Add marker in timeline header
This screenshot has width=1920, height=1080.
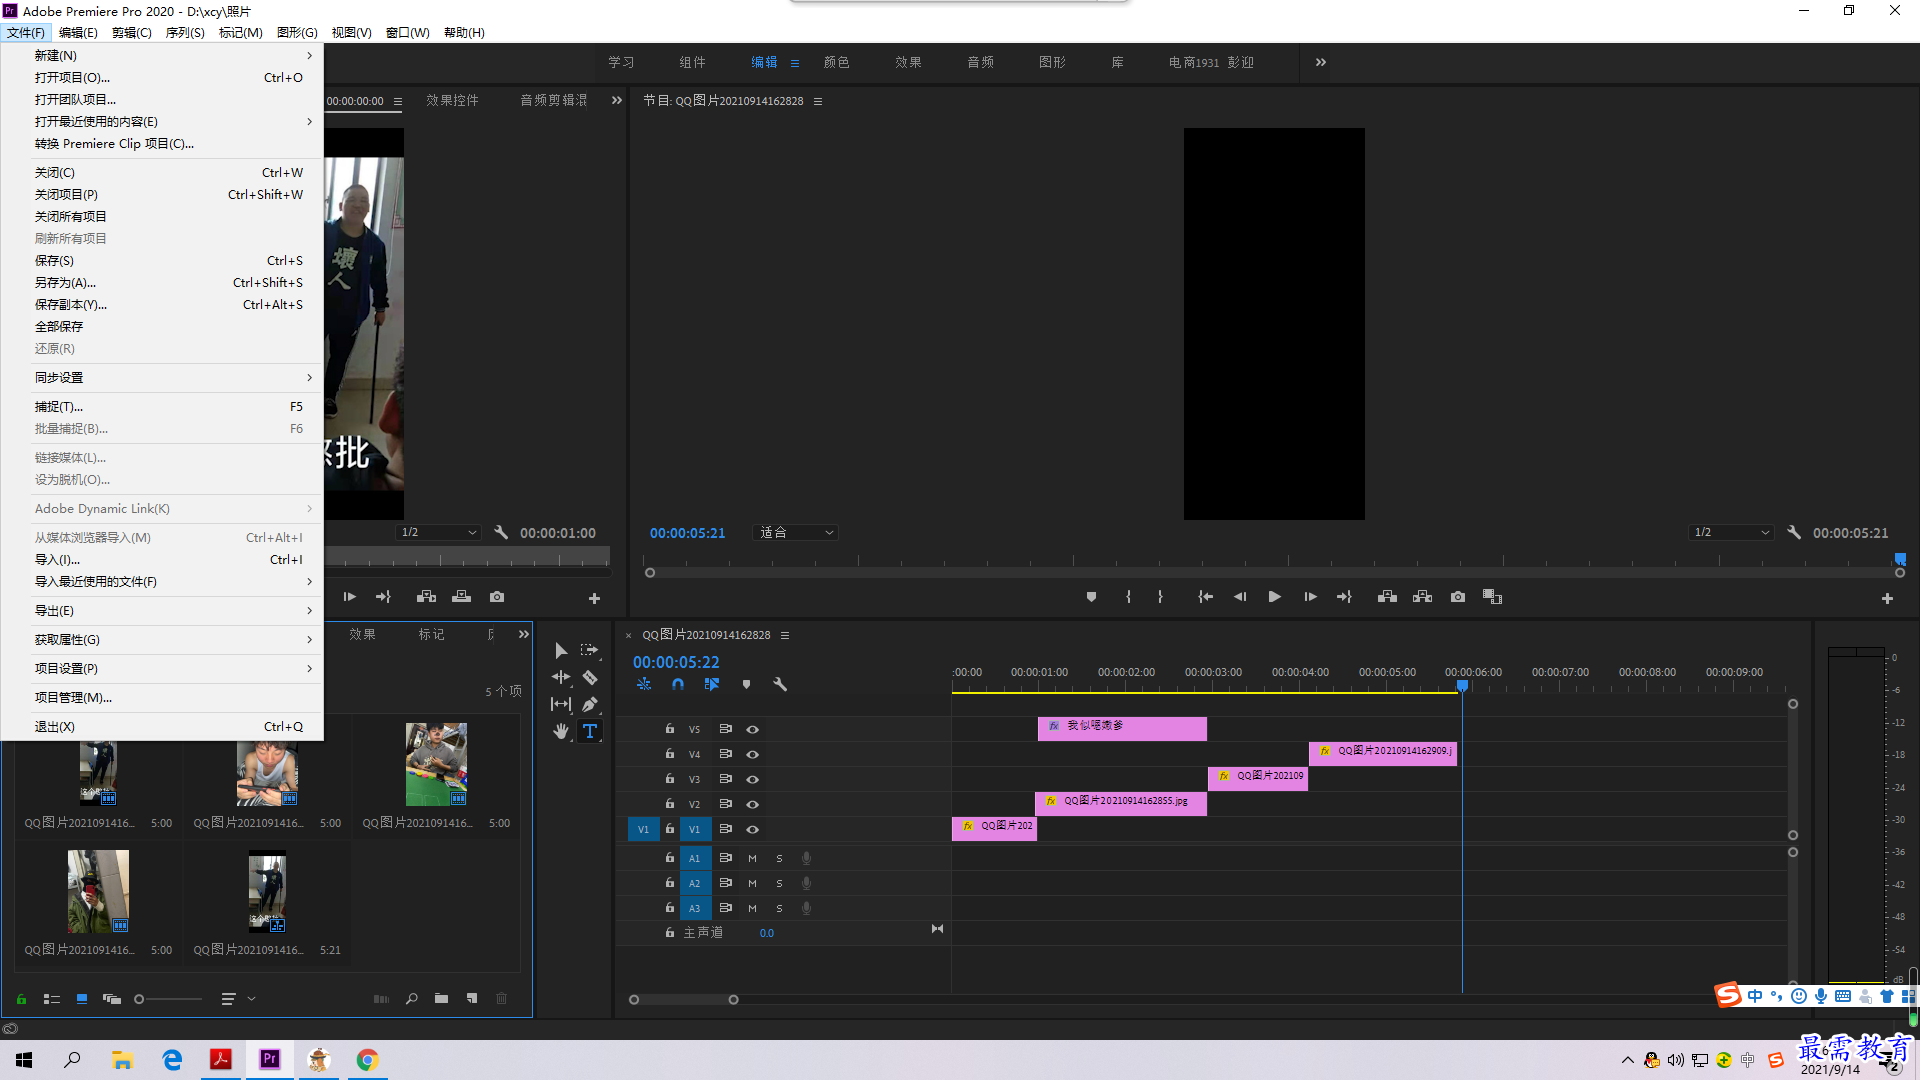746,684
